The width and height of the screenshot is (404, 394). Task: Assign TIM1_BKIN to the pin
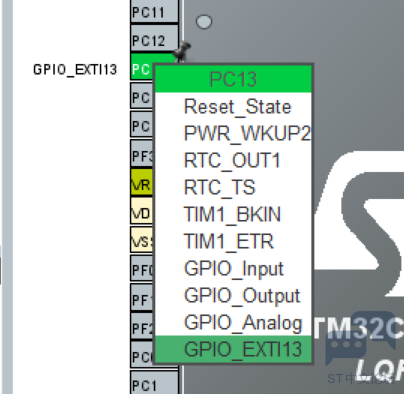233,214
